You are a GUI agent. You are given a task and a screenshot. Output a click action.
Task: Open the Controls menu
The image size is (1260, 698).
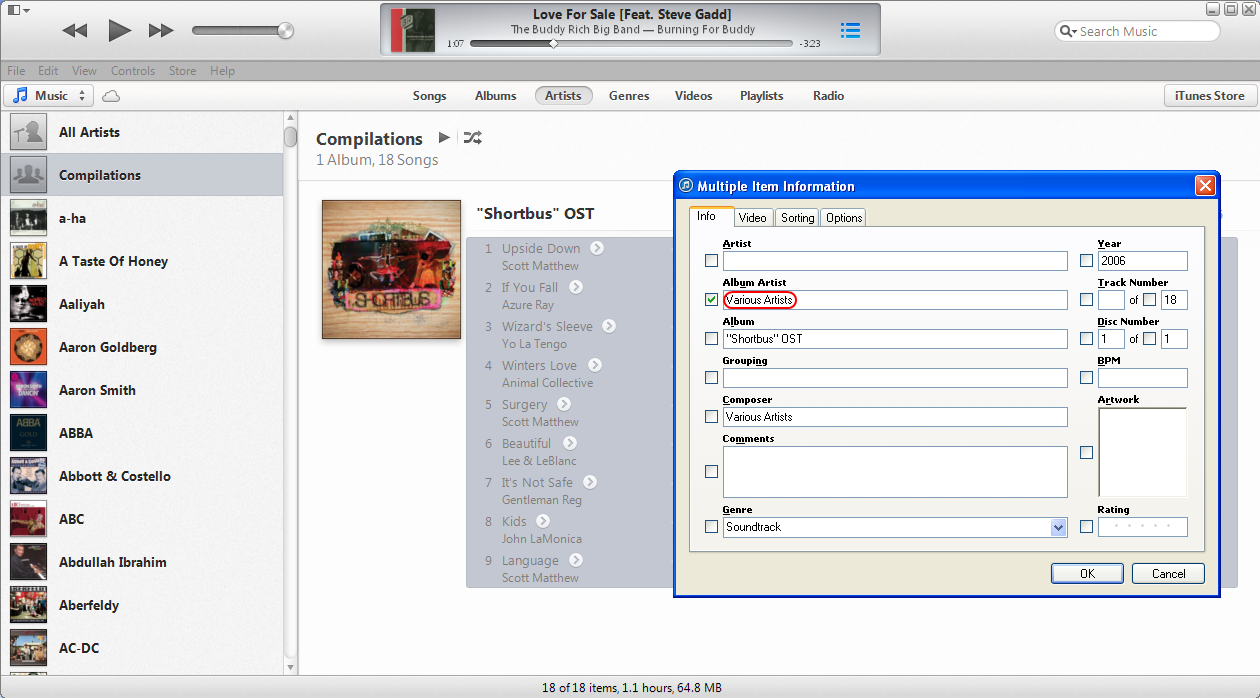point(133,71)
